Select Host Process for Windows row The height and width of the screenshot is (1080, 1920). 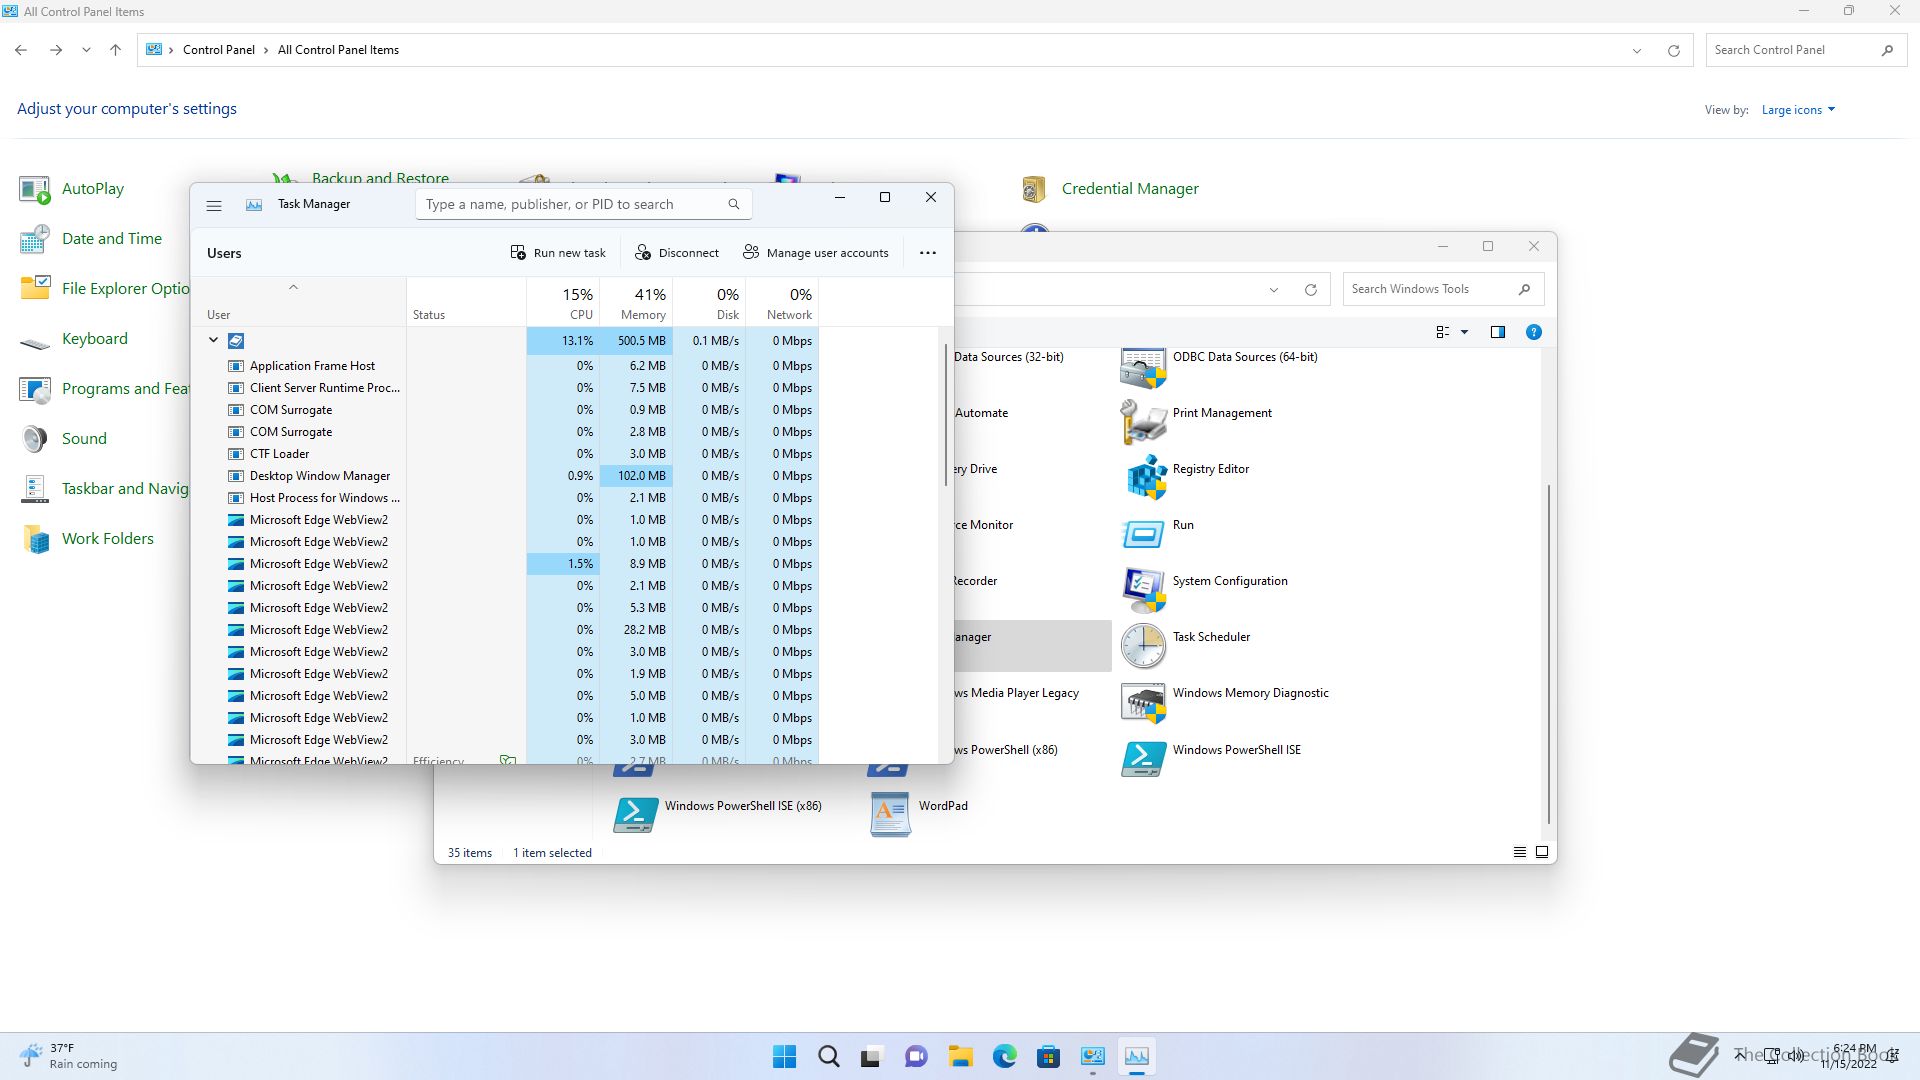505,498
